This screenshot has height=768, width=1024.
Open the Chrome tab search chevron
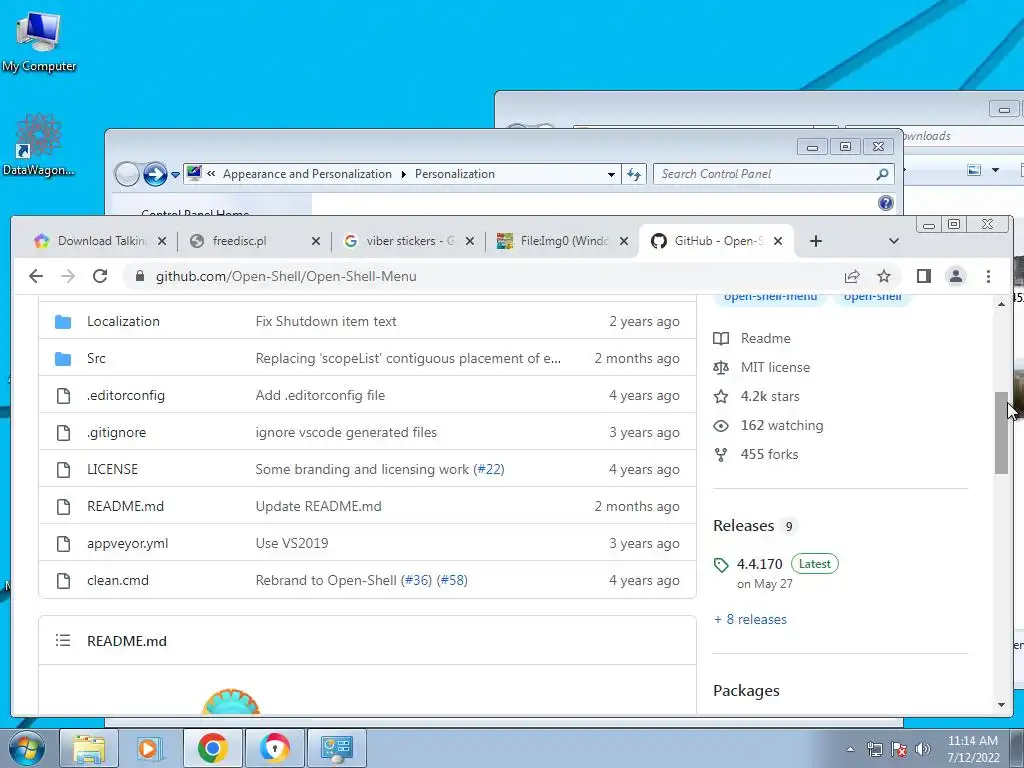click(894, 241)
